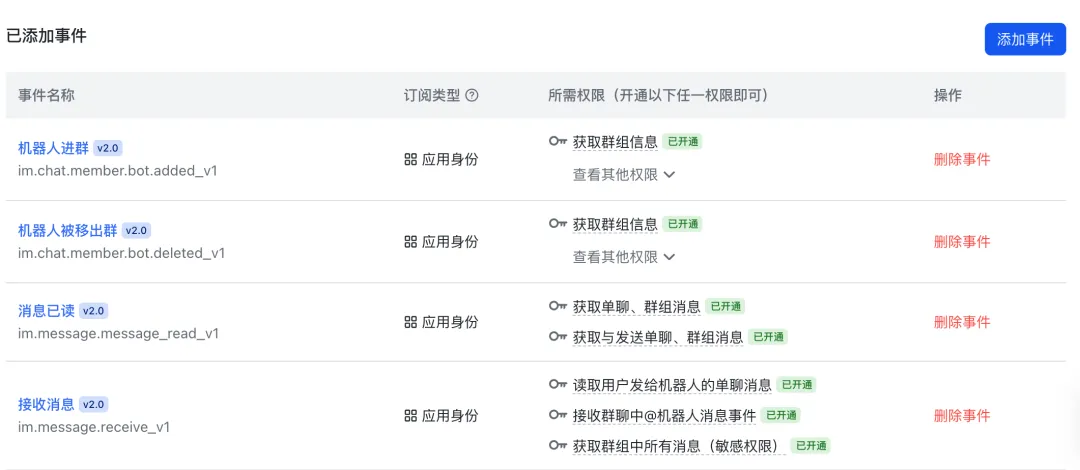
Task: Click the key icon beside 获取单聊、群组消息
Action: point(558,306)
